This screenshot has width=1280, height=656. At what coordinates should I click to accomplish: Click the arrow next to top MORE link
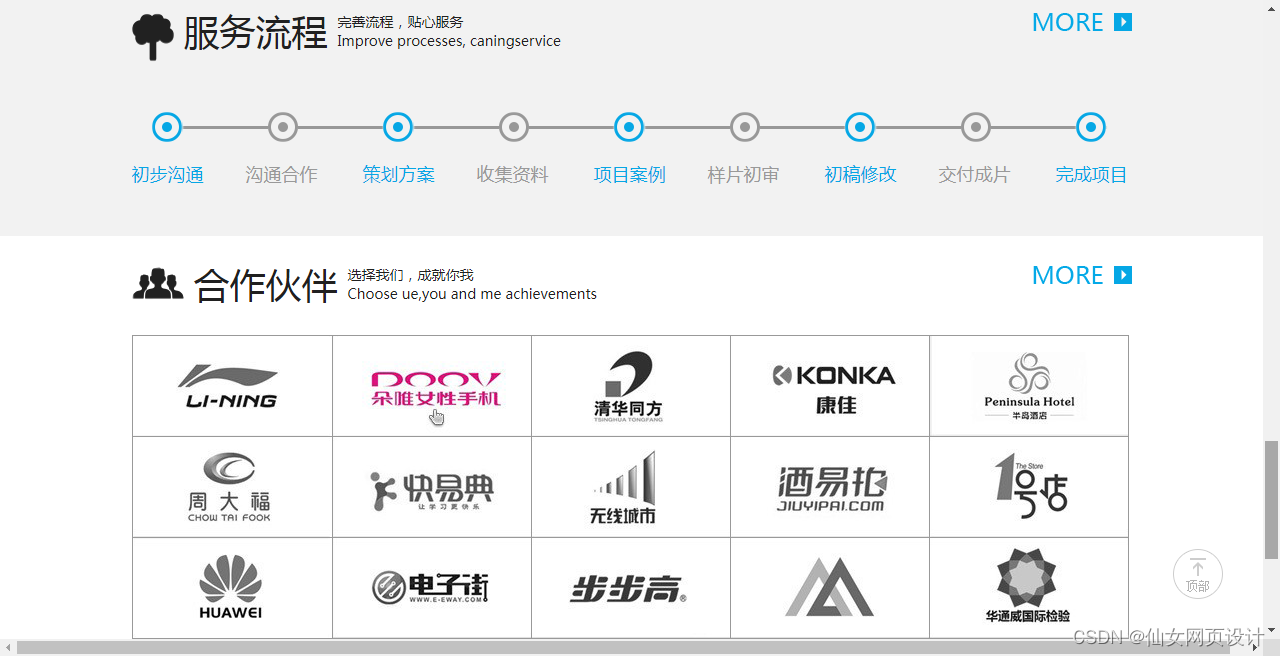tap(1124, 22)
